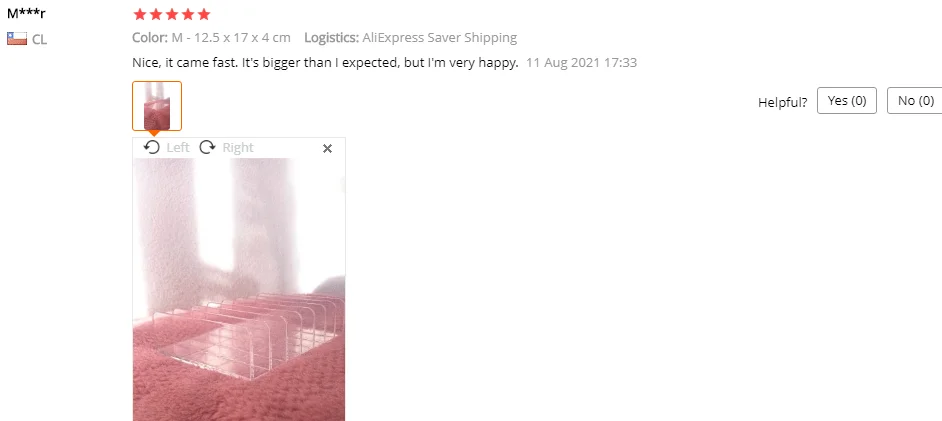Mark review not helpful with No (0)
The height and width of the screenshot is (421, 942).
[916, 101]
